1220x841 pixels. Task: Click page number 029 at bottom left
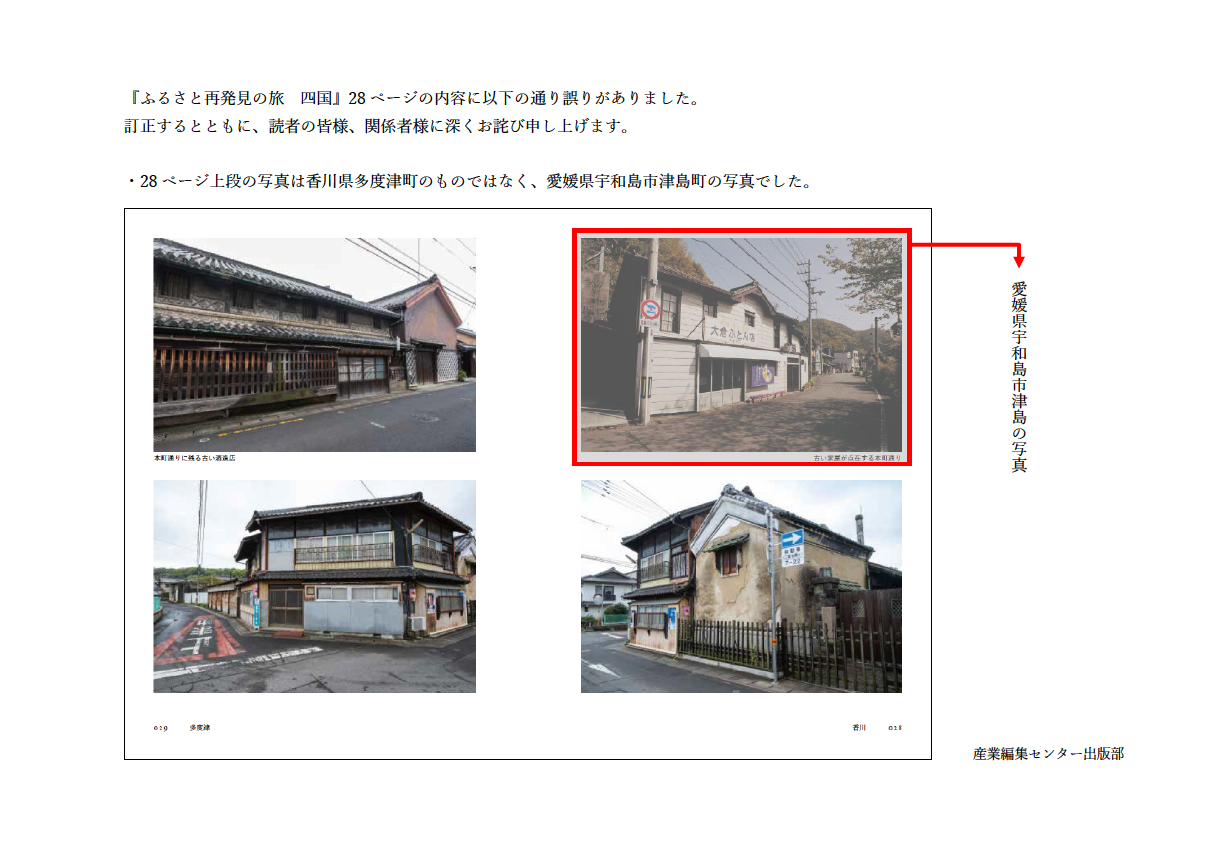point(160,728)
